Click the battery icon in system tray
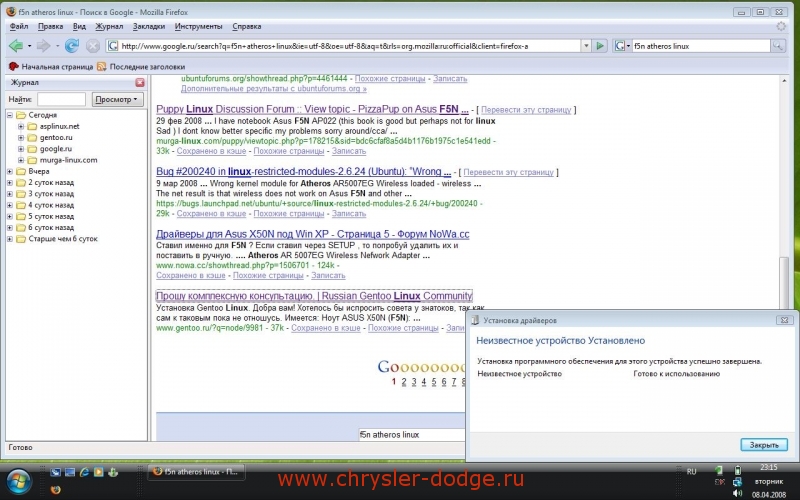Image resolution: width=800 pixels, height=500 pixels. coord(737,470)
